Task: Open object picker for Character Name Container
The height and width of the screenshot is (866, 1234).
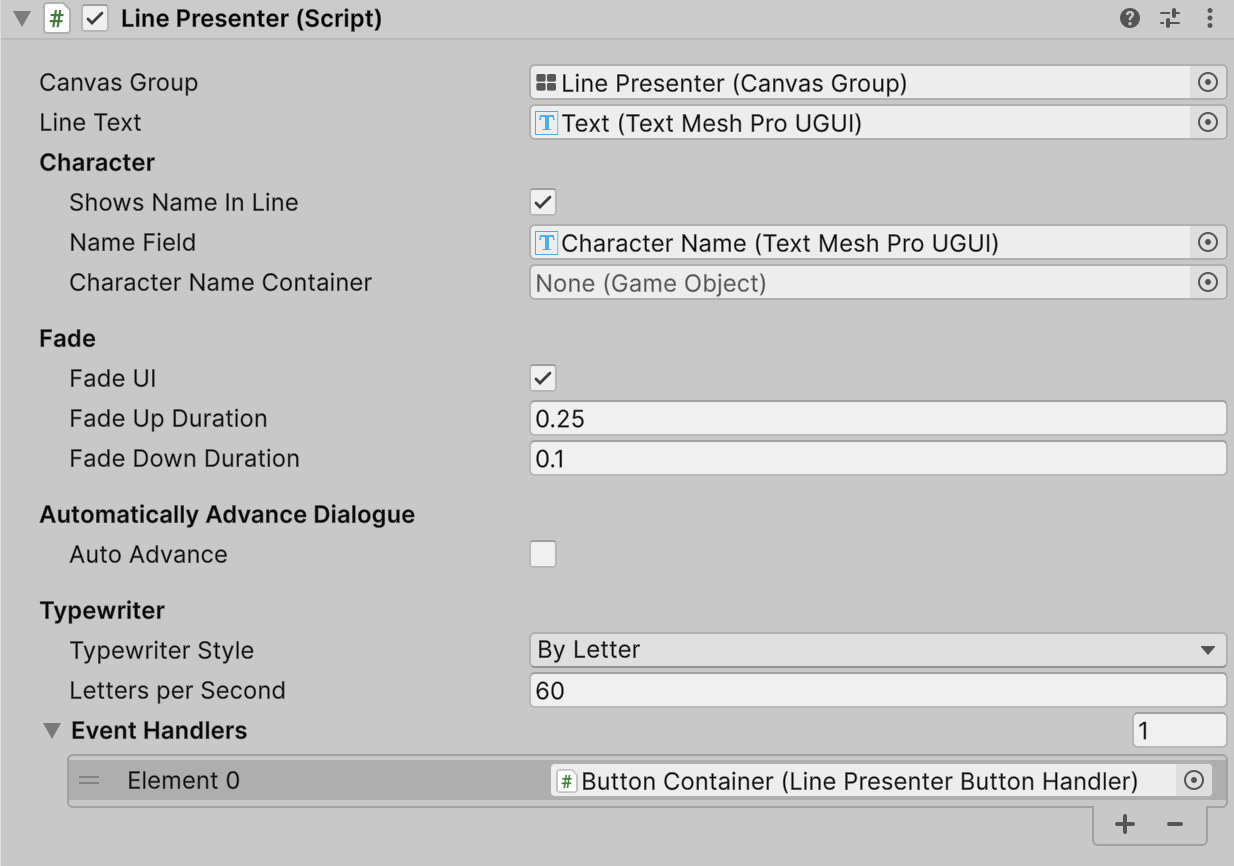Action: (1207, 283)
